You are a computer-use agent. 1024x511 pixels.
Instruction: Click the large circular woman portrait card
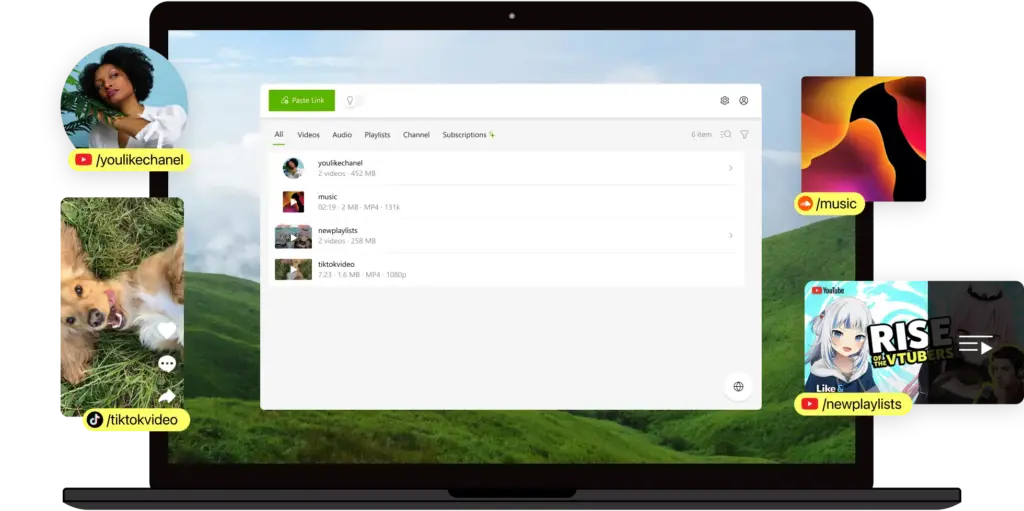pos(124,95)
